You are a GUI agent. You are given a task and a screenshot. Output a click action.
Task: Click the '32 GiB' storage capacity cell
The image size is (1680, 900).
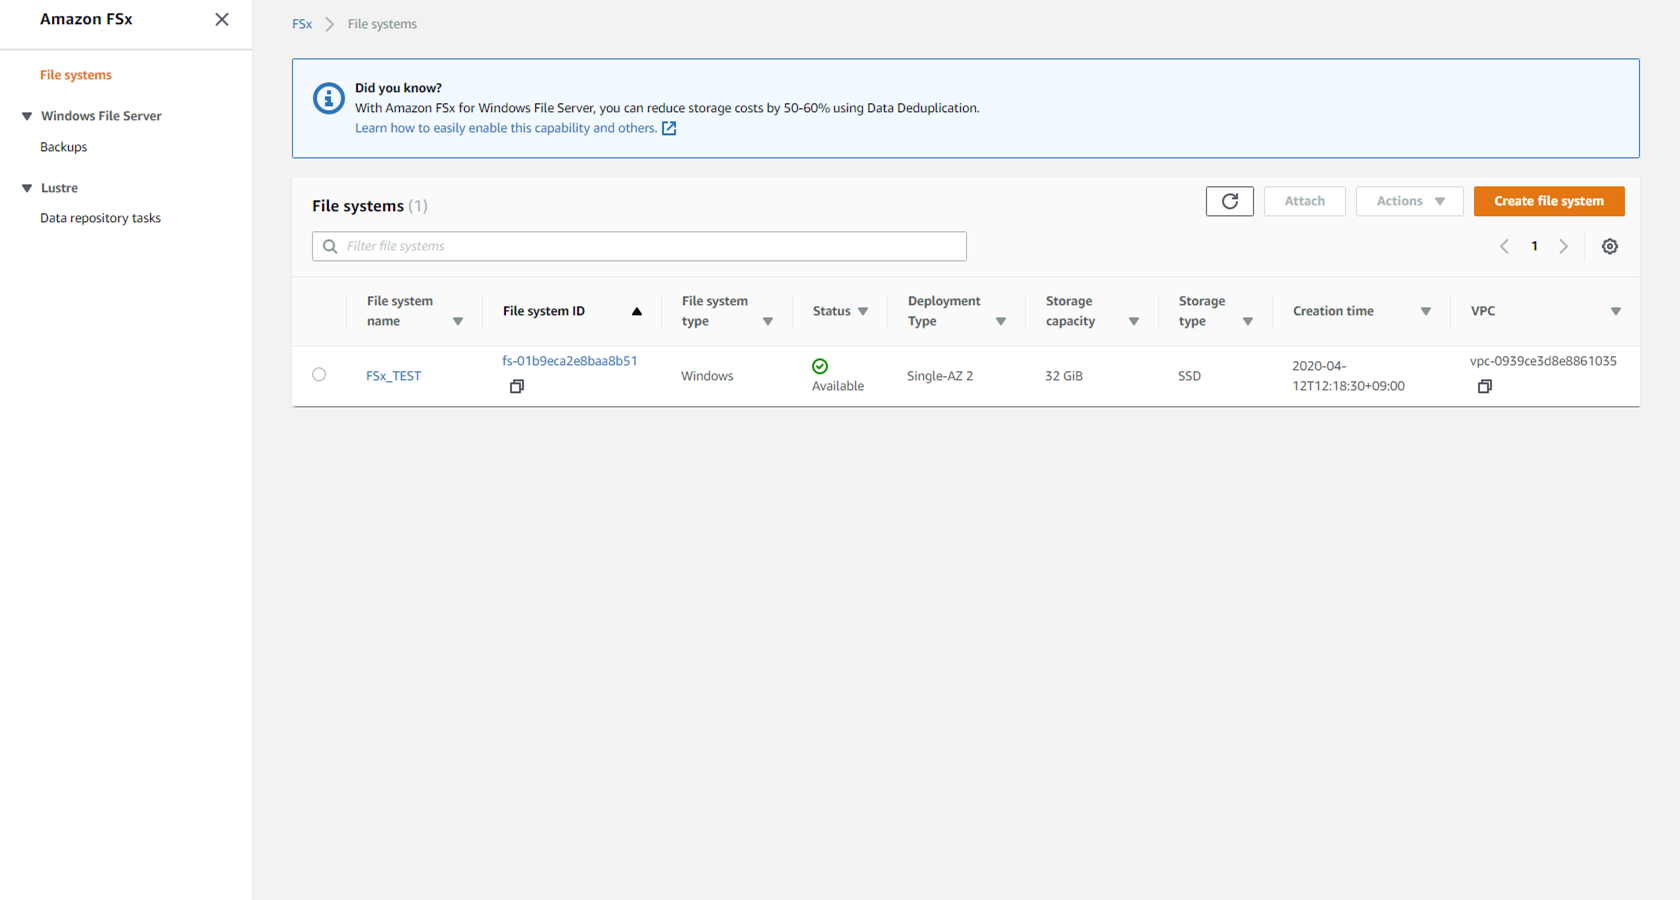click(1064, 376)
